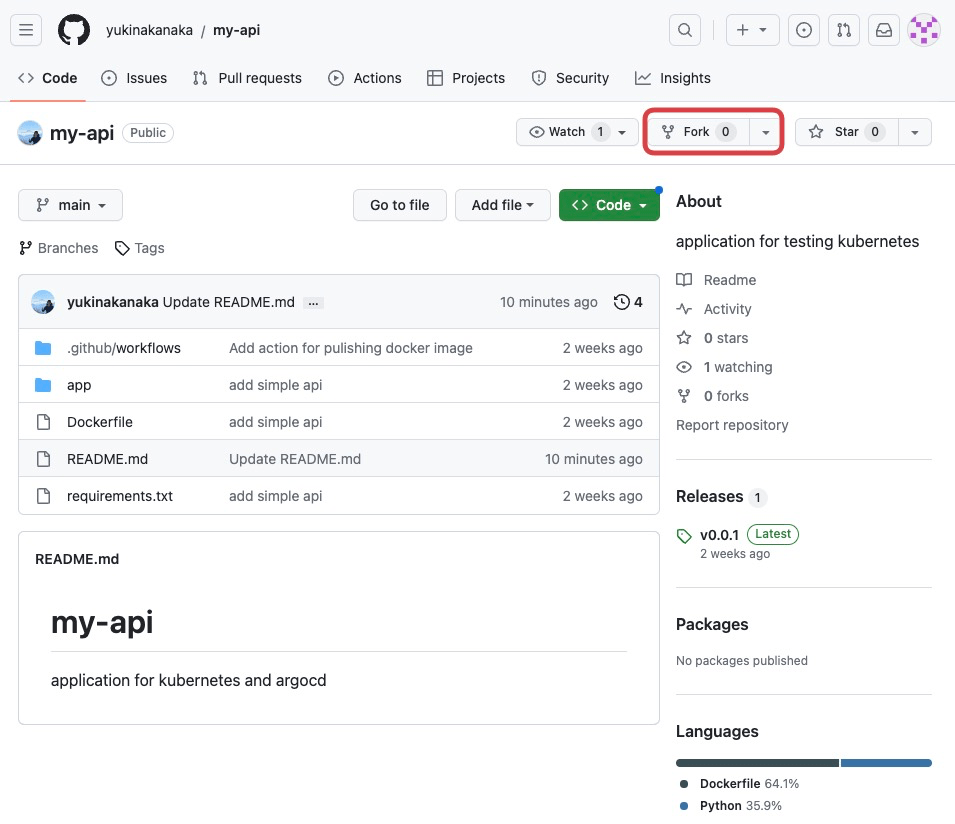955x824 pixels.
Task: Click the languages color bar Python segment
Action: point(886,763)
